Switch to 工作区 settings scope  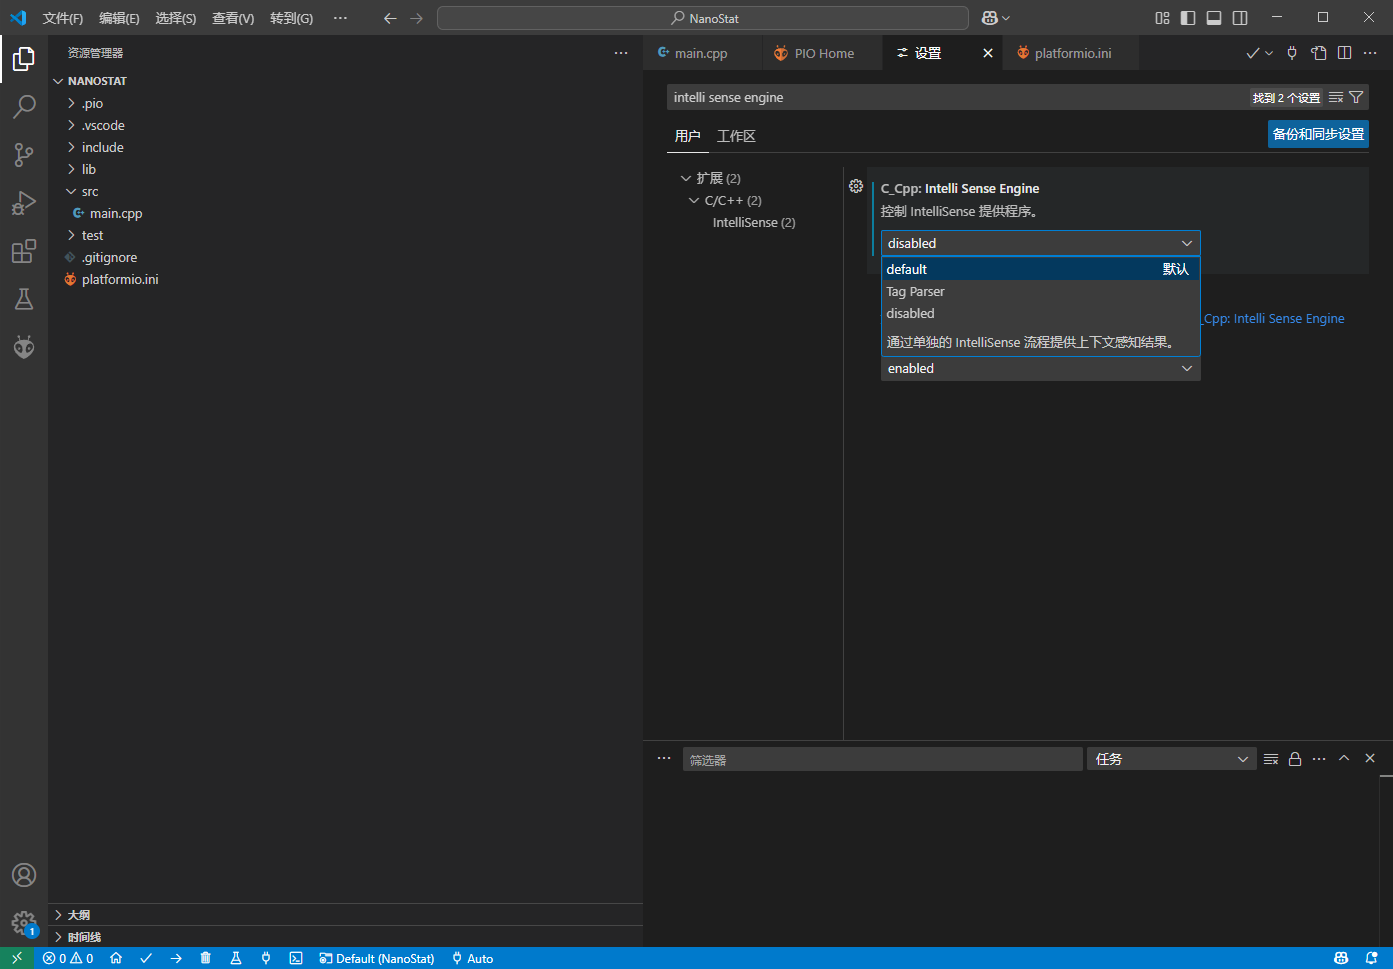point(736,136)
